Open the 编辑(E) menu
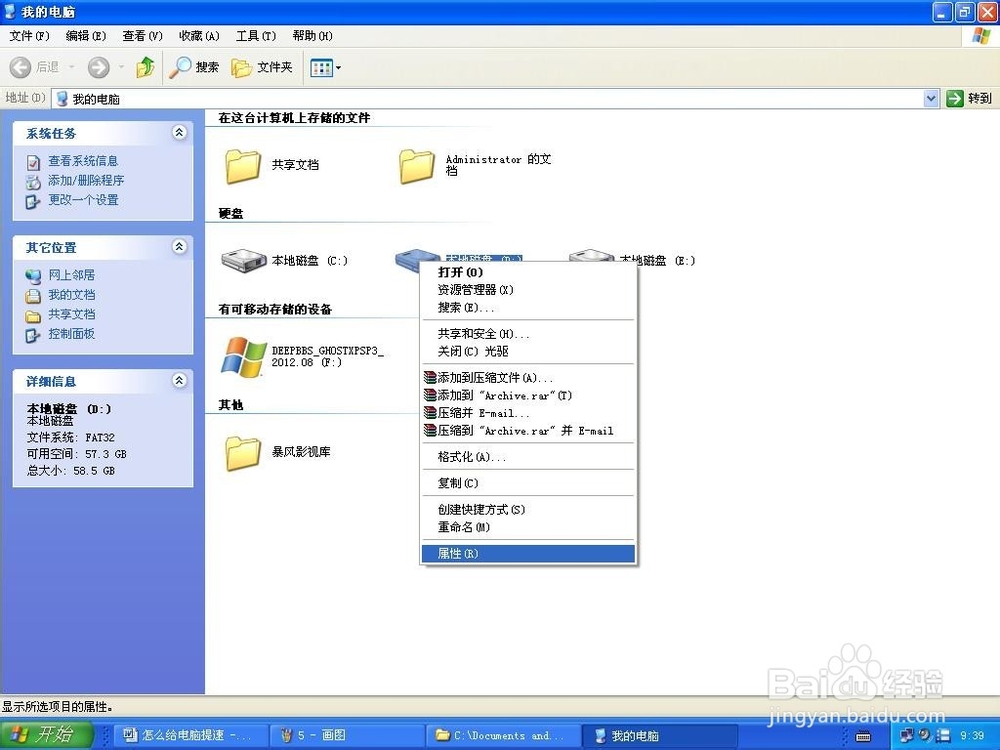Image resolution: width=1000 pixels, height=750 pixels. (x=85, y=36)
